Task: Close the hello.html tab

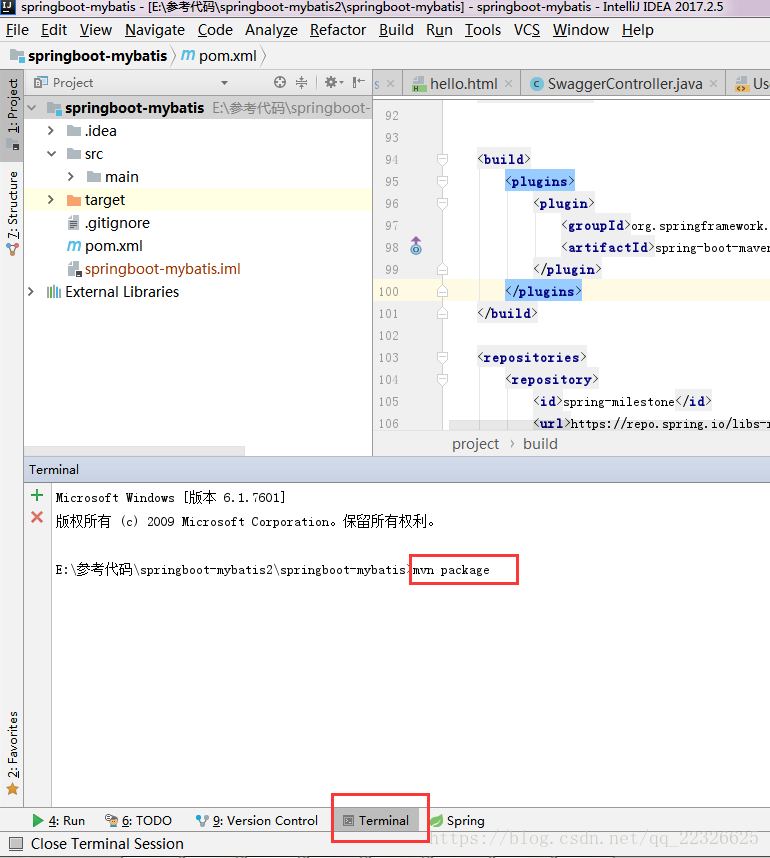Action: [508, 83]
